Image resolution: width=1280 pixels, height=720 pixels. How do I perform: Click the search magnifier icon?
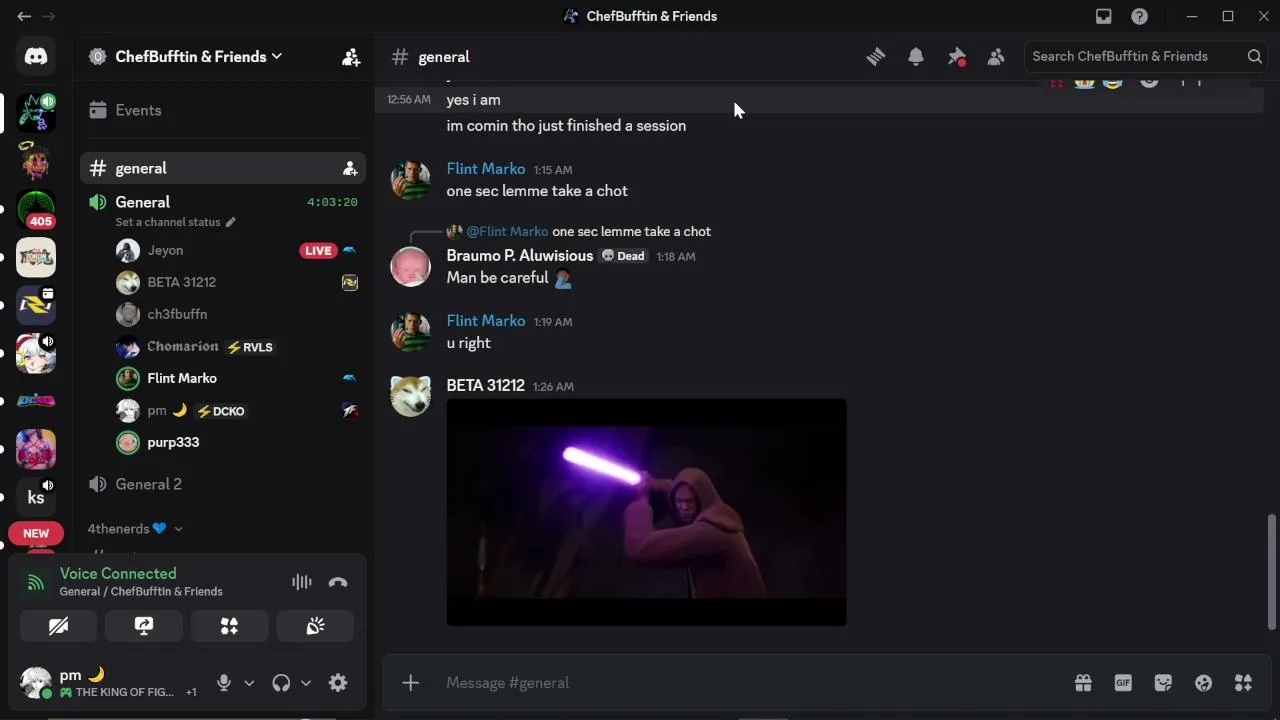(1254, 57)
